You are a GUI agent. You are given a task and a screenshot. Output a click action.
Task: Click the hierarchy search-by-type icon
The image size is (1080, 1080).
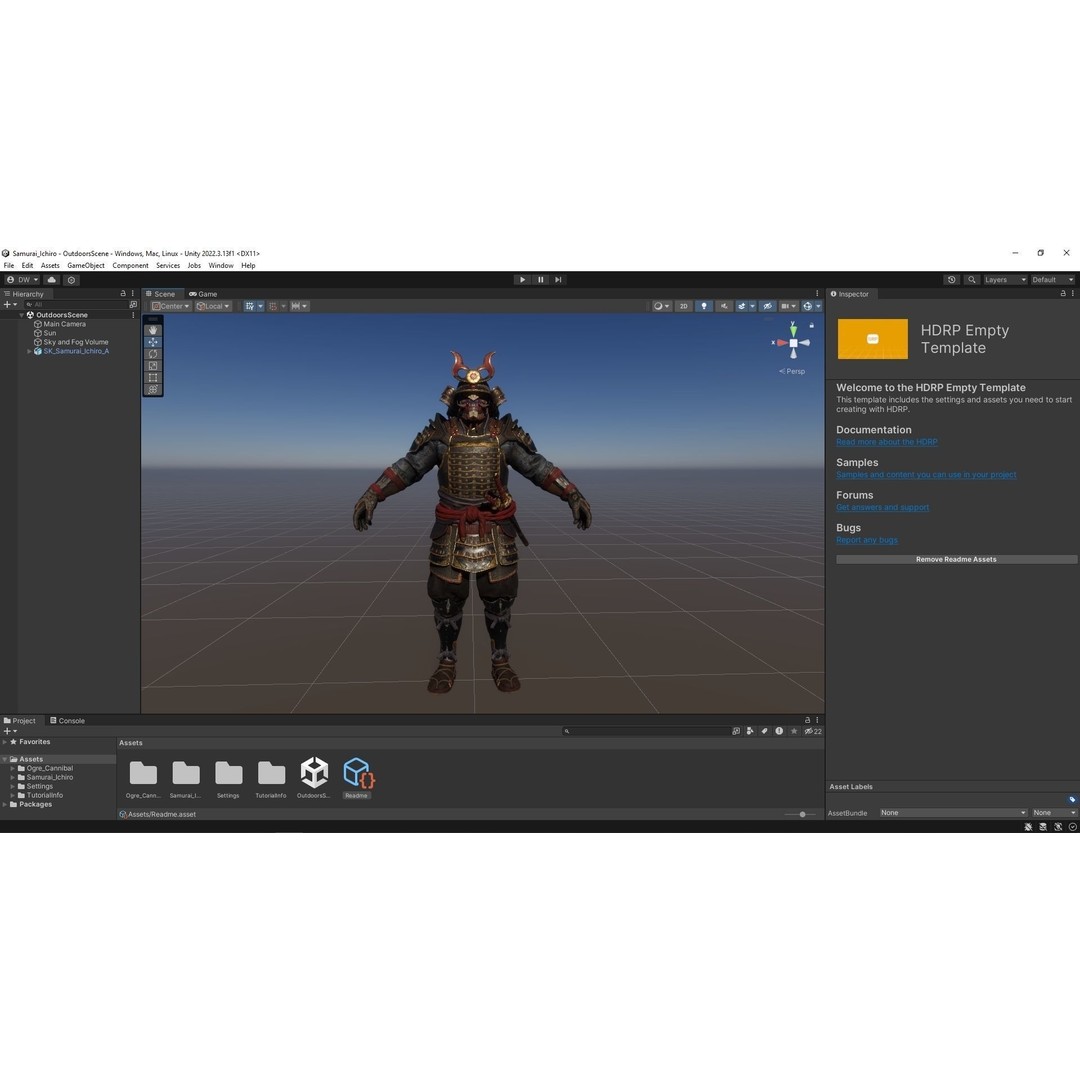pyautogui.click(x=133, y=304)
